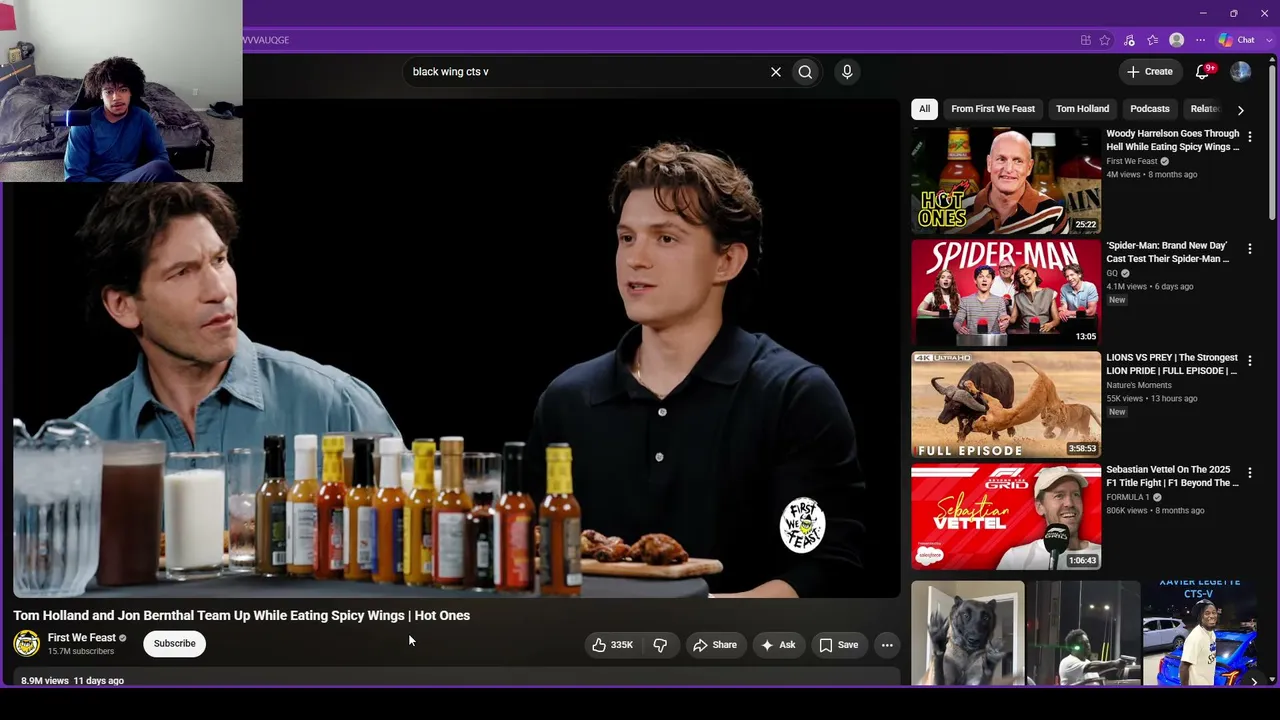Open browser media control music icon

click(1129, 40)
